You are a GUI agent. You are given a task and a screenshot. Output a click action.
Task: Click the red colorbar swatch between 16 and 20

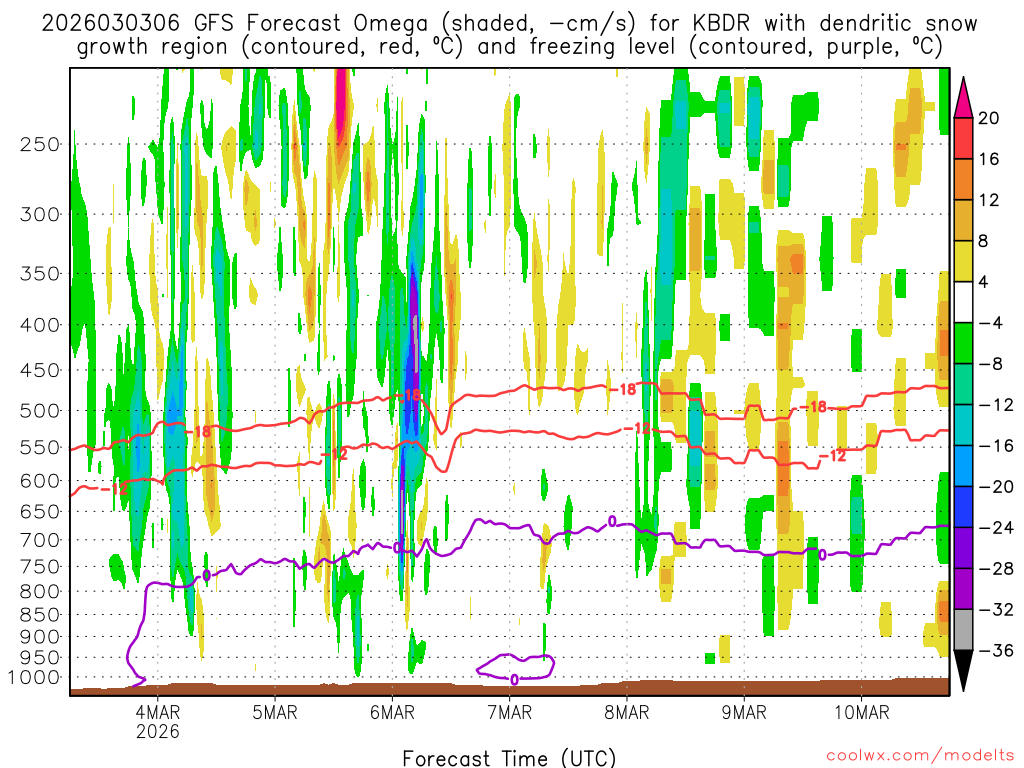(963, 138)
